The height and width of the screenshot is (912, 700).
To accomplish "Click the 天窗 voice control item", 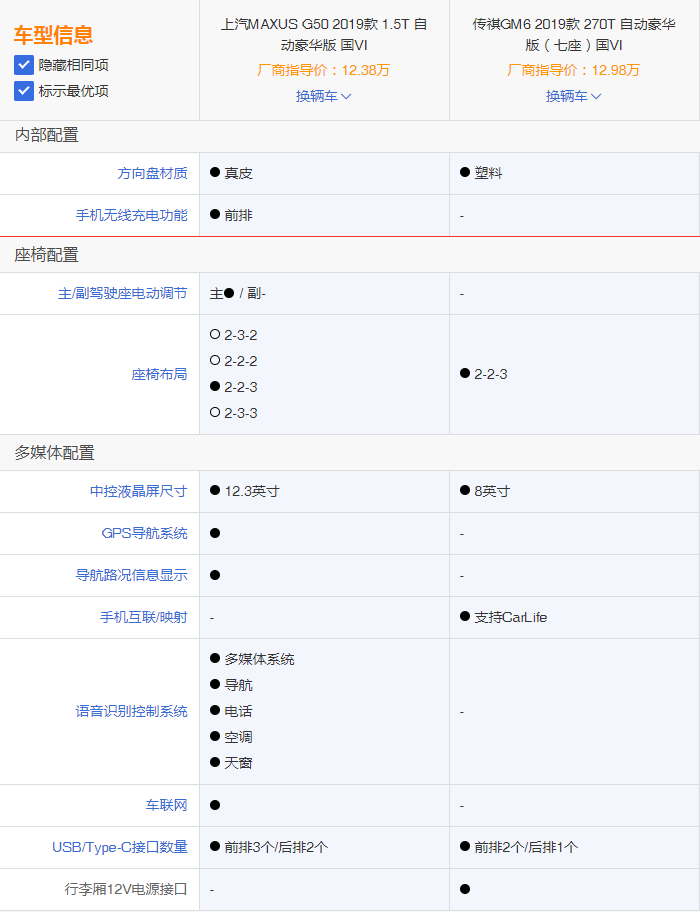I will (238, 763).
